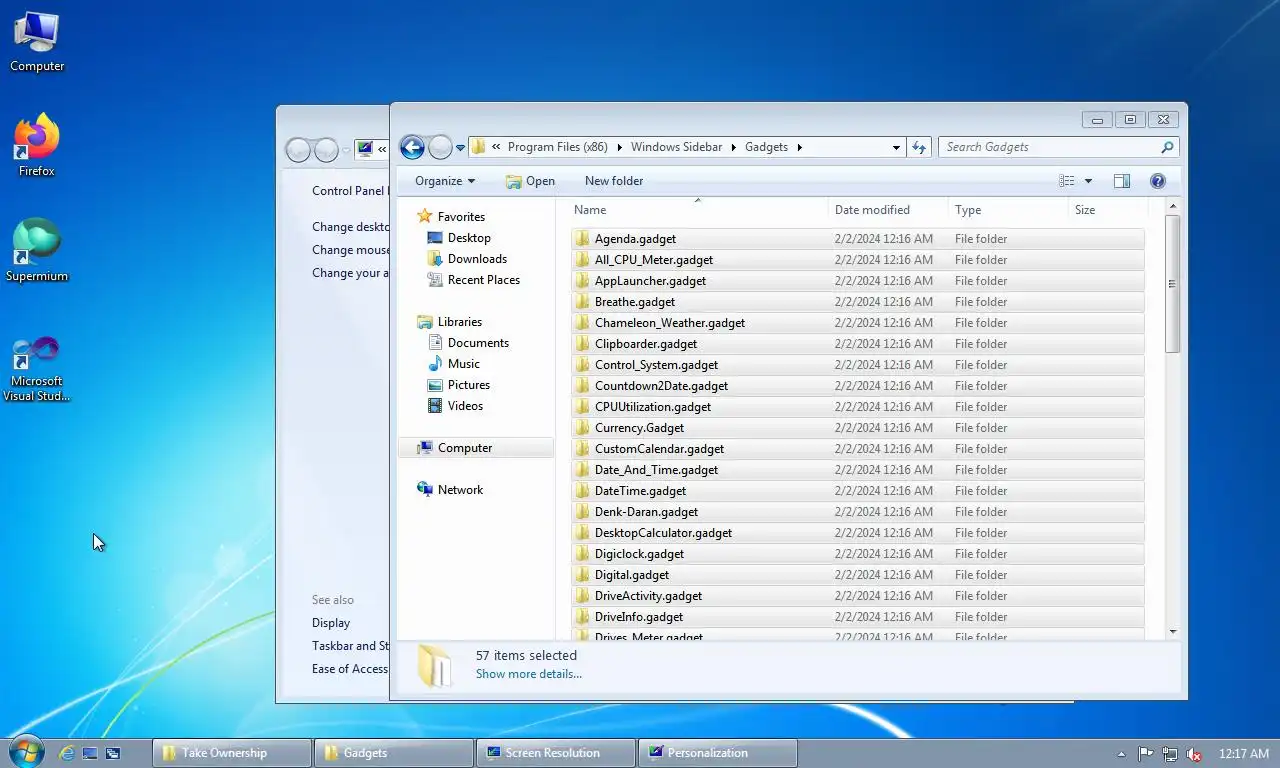Select Countdown2Date.gadget folder
The image size is (1280, 768).
(x=858, y=386)
